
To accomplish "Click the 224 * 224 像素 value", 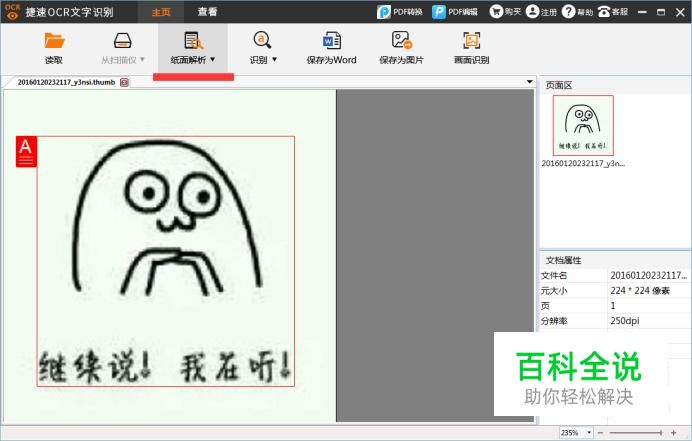I will 640,290.
